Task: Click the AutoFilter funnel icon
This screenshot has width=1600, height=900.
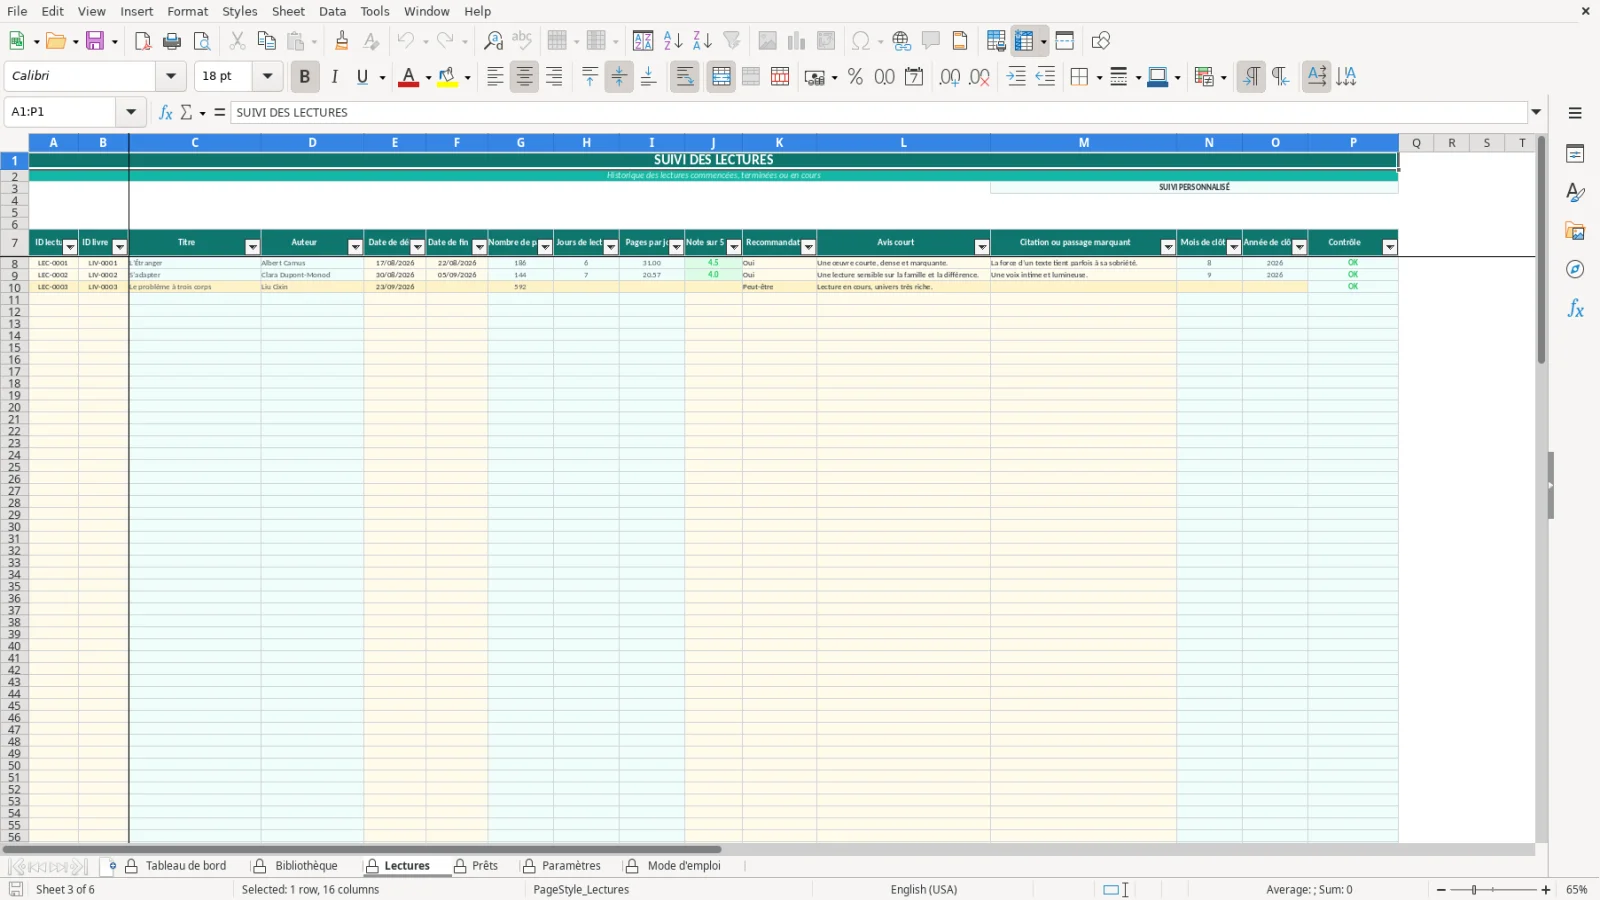Action: point(732,41)
